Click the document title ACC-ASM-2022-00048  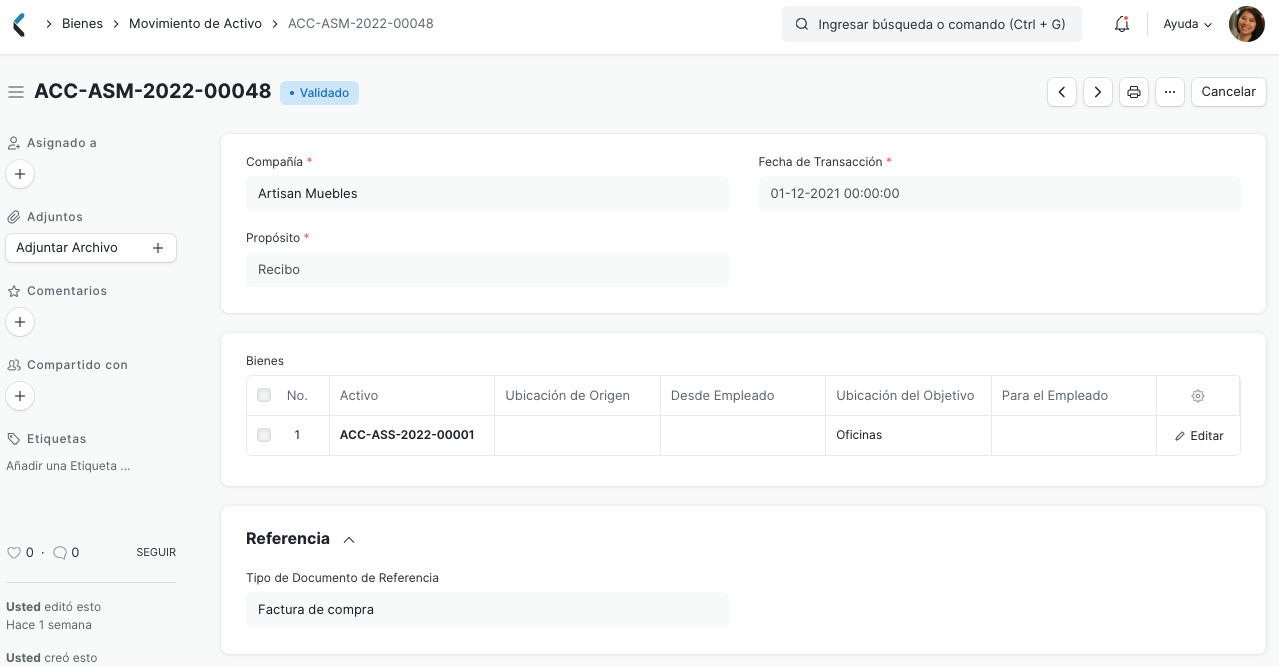click(153, 91)
